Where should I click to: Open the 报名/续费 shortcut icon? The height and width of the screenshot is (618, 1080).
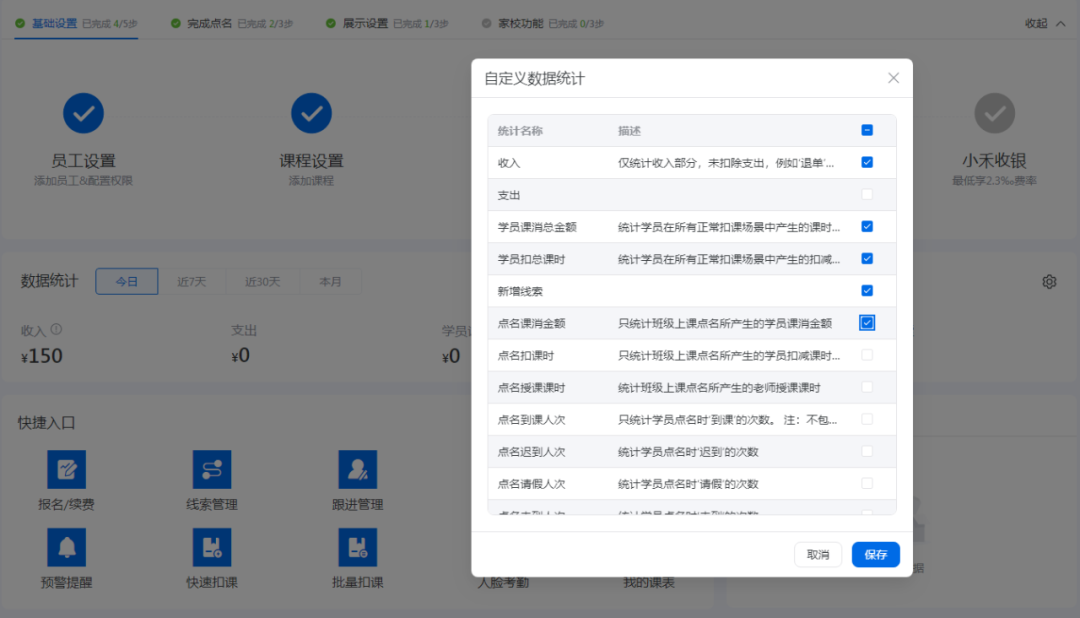tap(66, 469)
